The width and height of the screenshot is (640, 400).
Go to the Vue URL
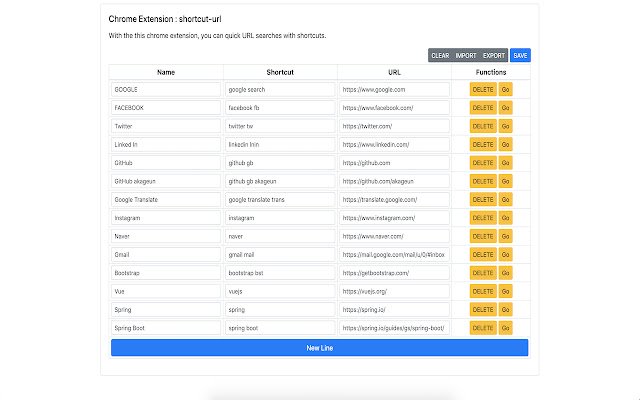[x=505, y=291]
